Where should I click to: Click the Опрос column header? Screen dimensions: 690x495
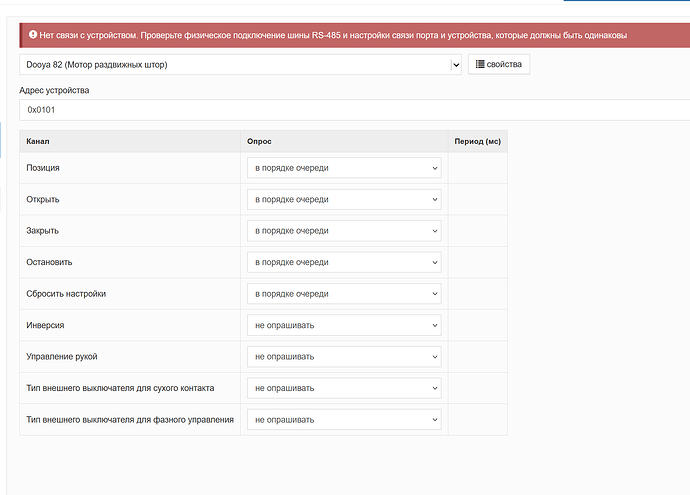click(259, 142)
